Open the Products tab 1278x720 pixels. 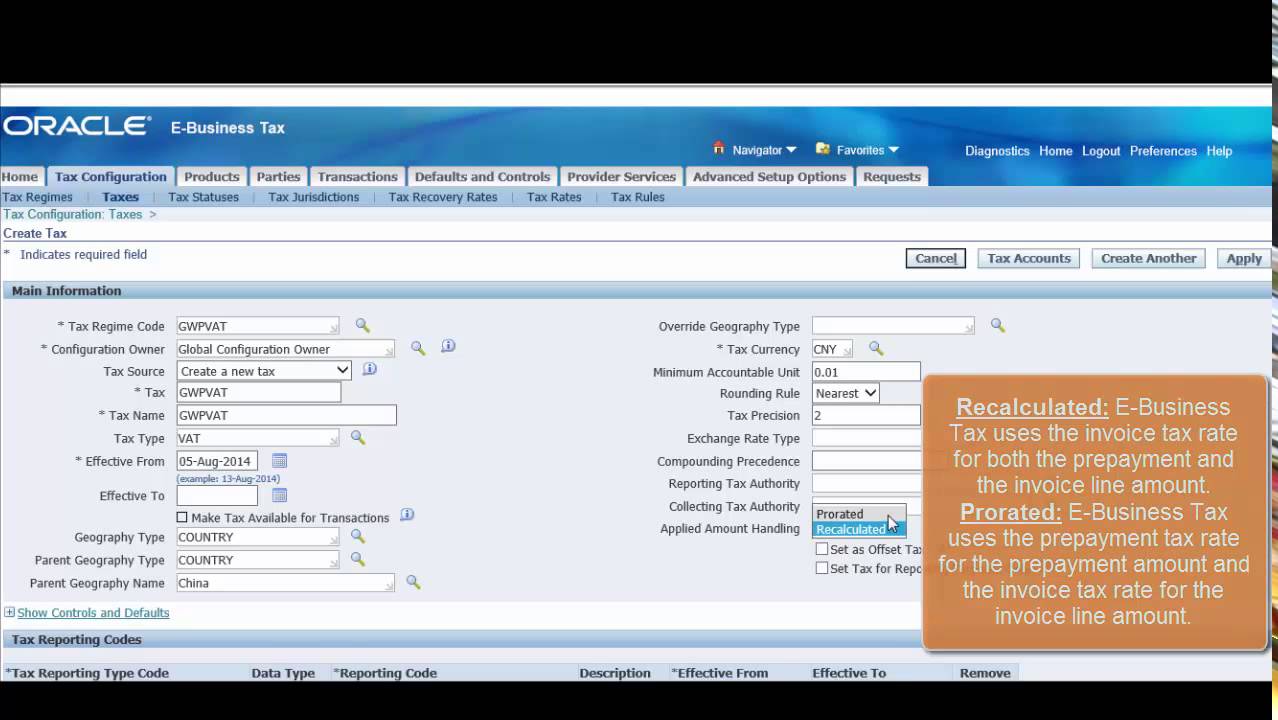(x=212, y=176)
